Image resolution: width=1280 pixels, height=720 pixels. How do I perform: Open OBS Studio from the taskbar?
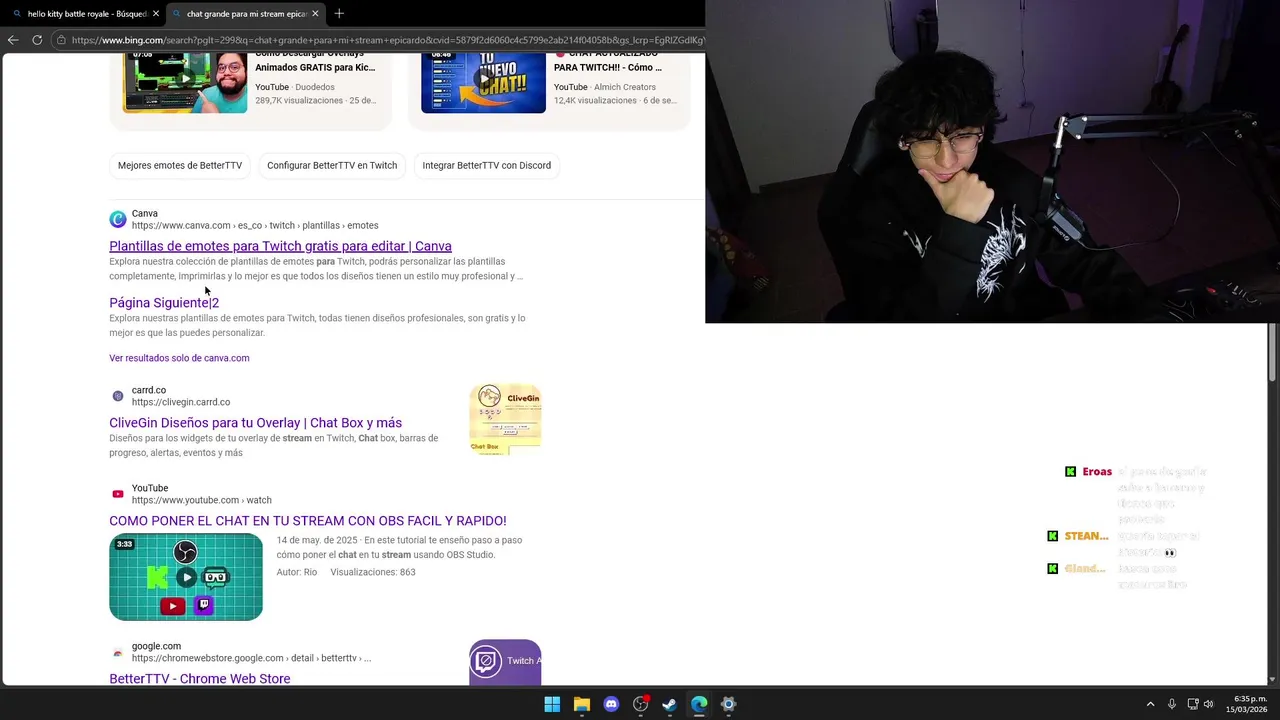[641, 704]
